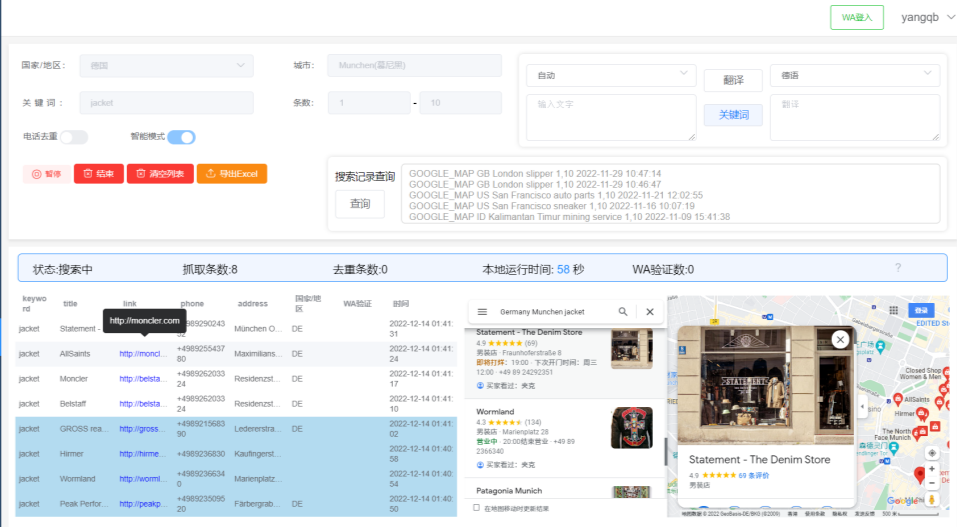Select the Kalimantan Timur mining service record

pyautogui.click(x=569, y=217)
